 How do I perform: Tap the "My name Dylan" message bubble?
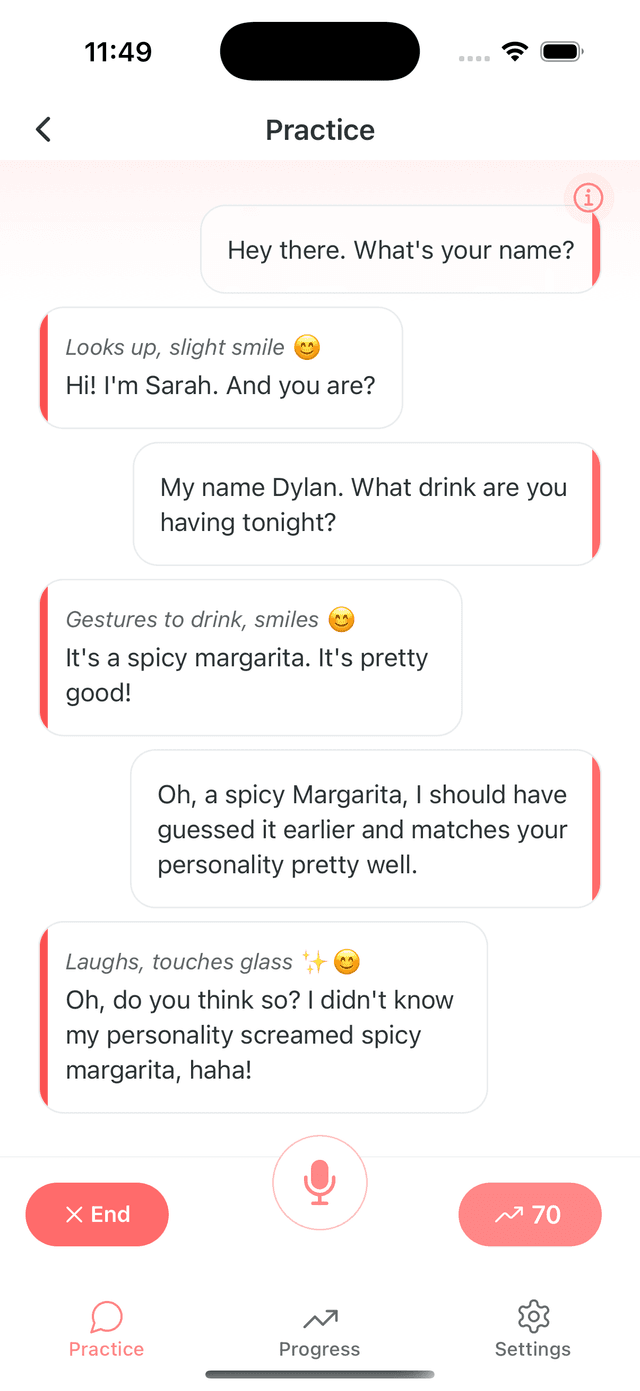pyautogui.click(x=366, y=504)
